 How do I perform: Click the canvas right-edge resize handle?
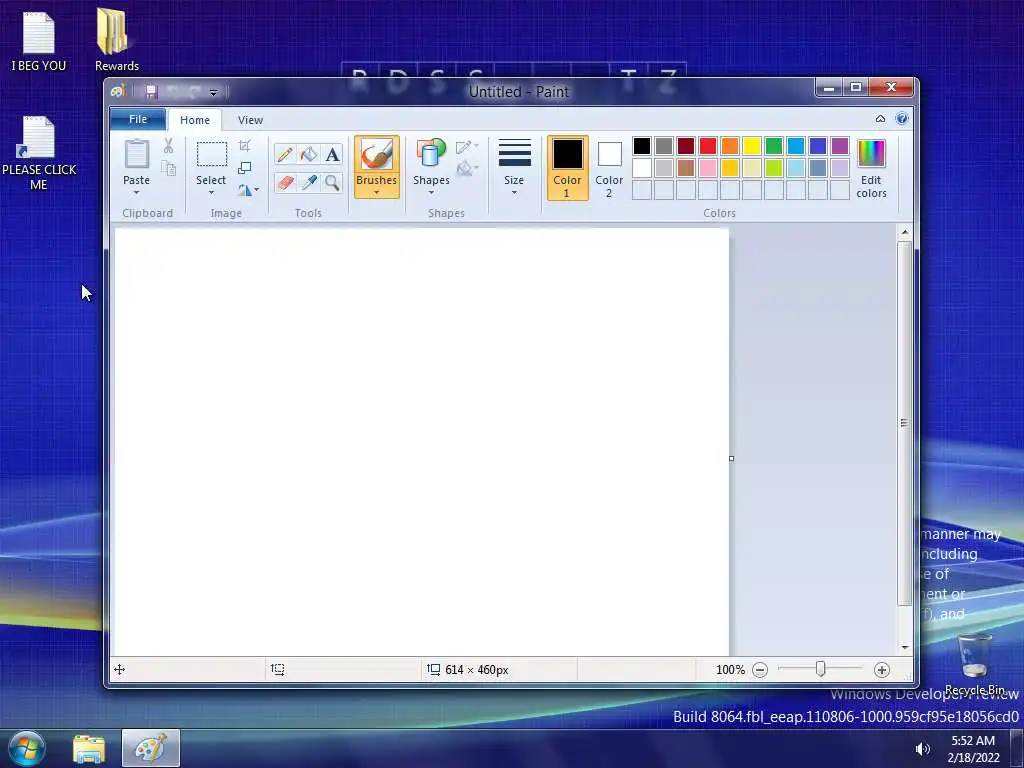pos(731,458)
